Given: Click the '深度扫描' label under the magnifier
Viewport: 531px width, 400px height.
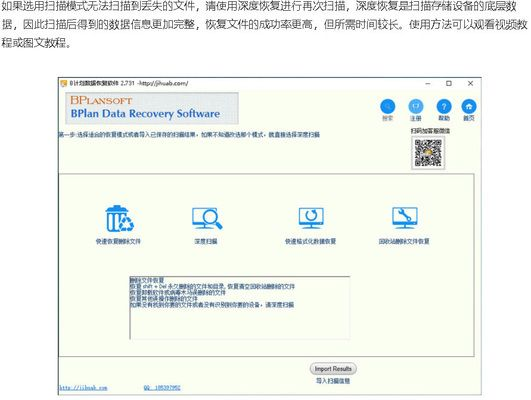Looking at the screenshot, I should pos(206,241).
